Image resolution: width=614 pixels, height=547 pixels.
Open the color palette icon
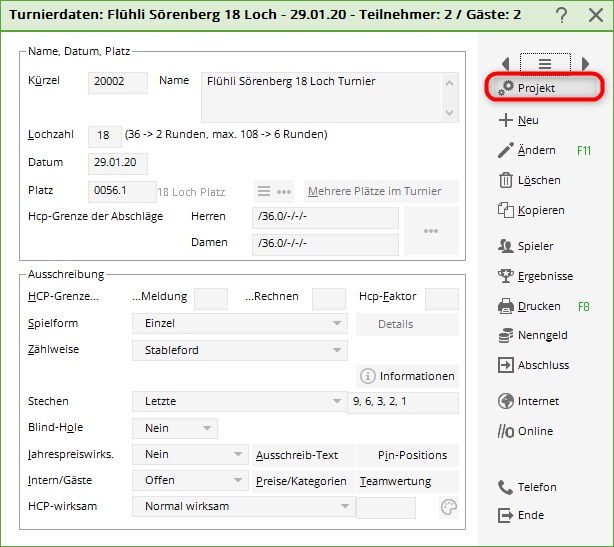click(x=449, y=507)
